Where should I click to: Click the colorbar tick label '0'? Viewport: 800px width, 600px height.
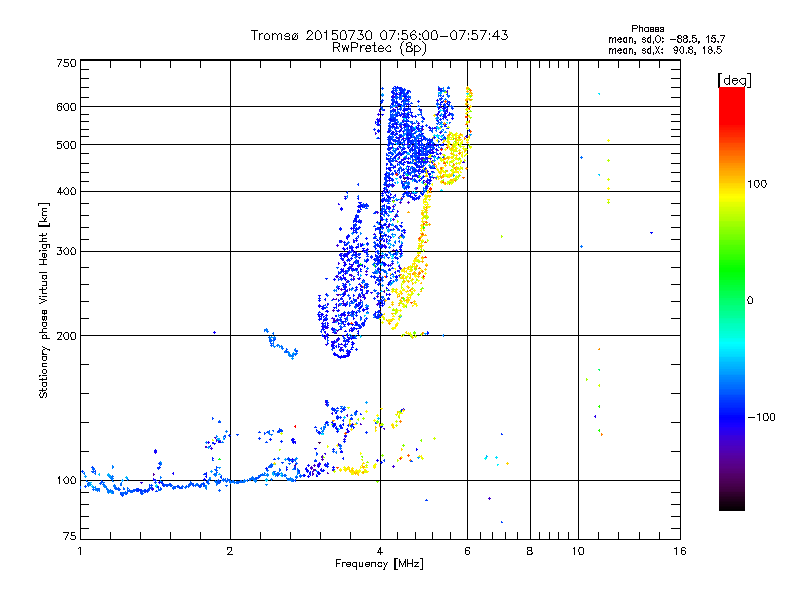[x=750, y=301]
